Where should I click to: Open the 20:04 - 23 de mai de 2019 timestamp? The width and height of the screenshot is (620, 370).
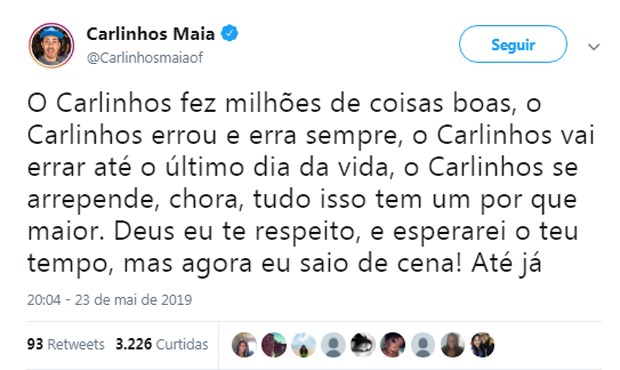(x=110, y=300)
